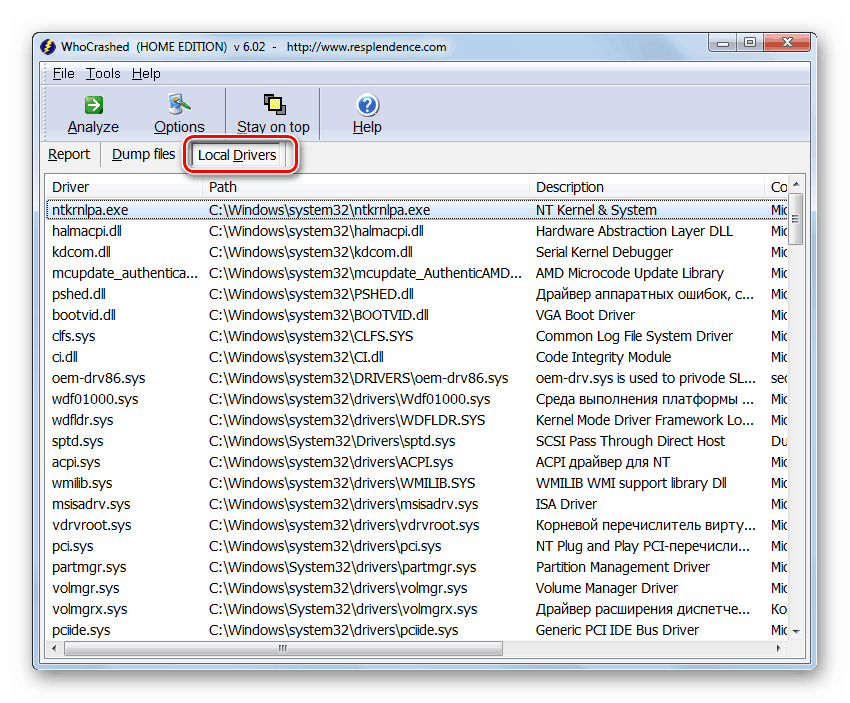Image resolution: width=850 pixels, height=703 pixels.
Task: Select the clfs.sys driver row
Action: click(x=417, y=337)
